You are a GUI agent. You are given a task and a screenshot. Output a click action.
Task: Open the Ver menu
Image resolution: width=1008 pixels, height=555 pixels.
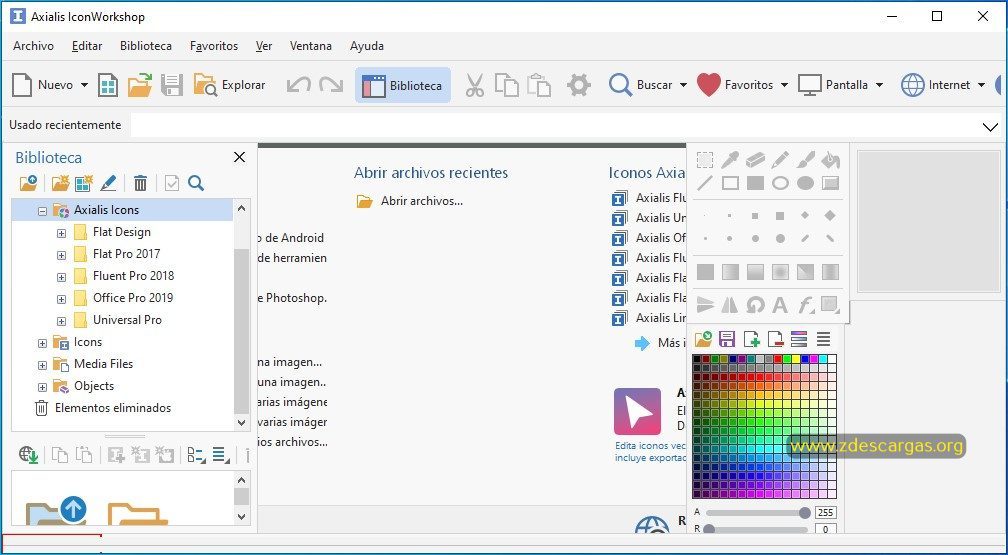[264, 46]
